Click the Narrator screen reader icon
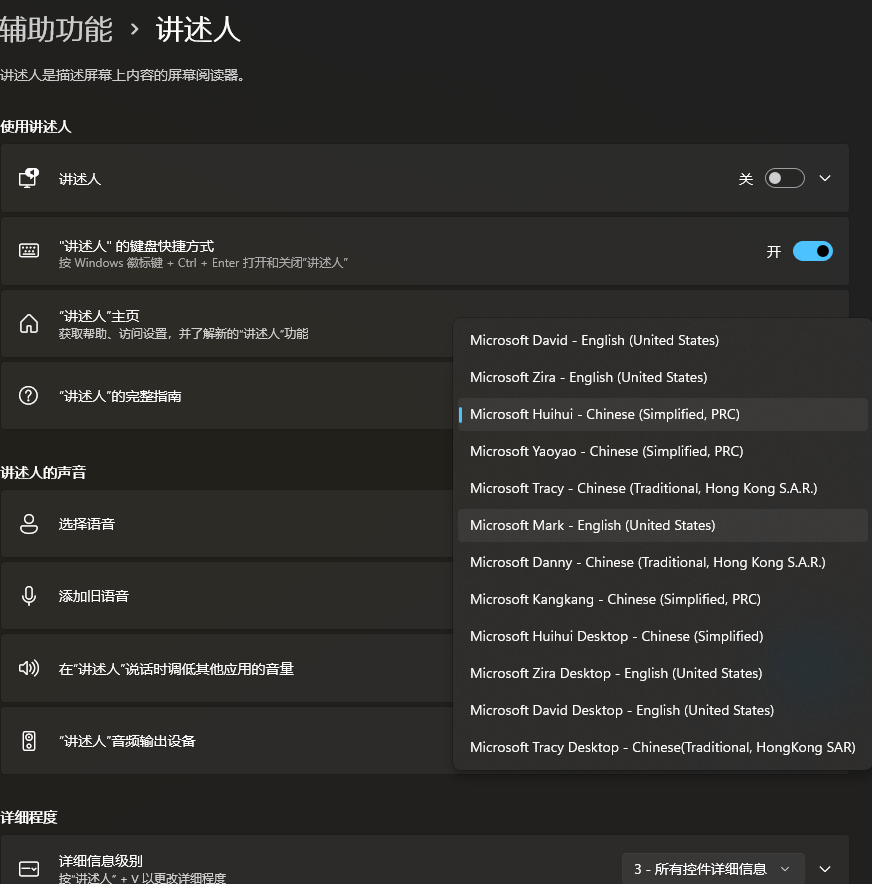Screen dimensions: 872x884 pos(29,178)
